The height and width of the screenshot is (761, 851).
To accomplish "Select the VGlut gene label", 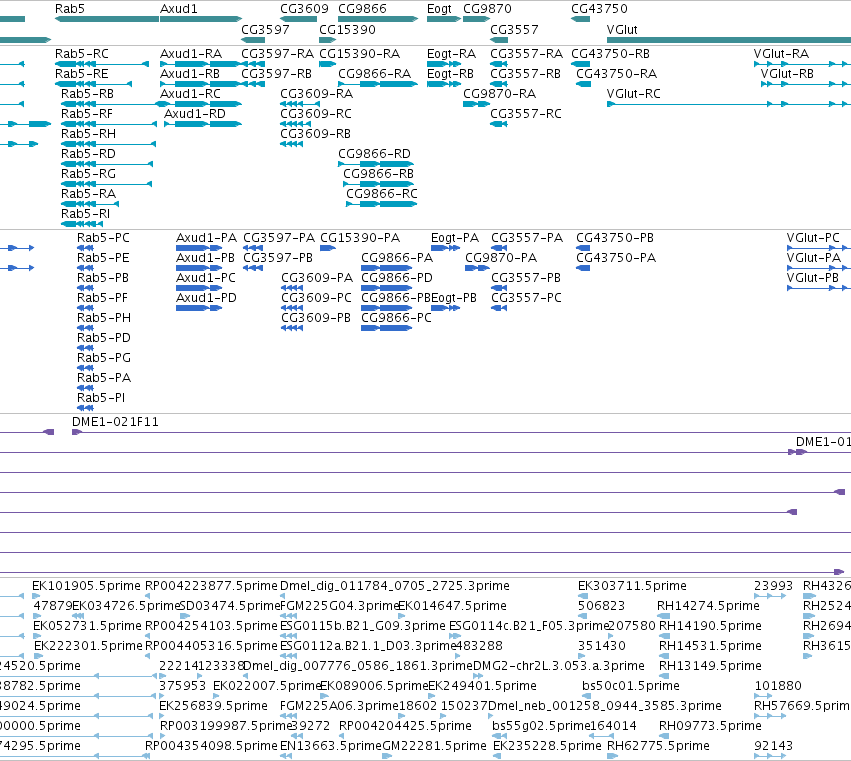I will 622,29.
